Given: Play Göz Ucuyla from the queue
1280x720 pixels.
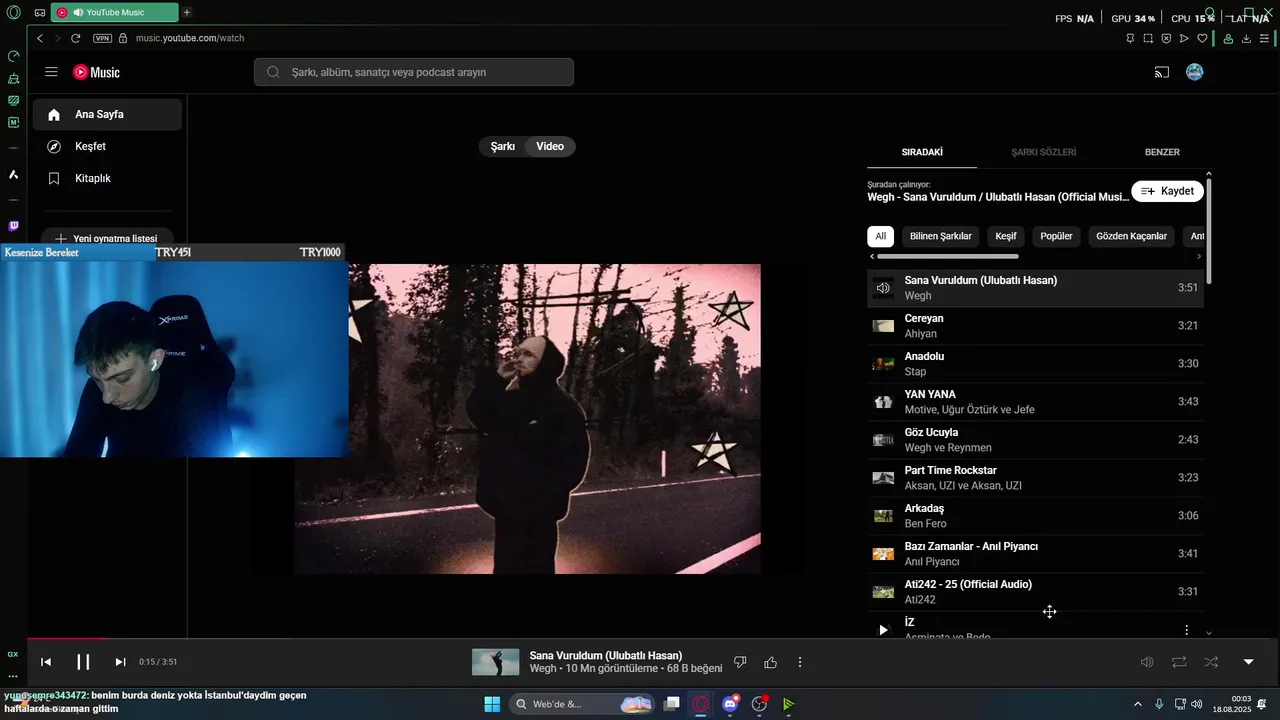Looking at the screenshot, I should [x=1035, y=440].
